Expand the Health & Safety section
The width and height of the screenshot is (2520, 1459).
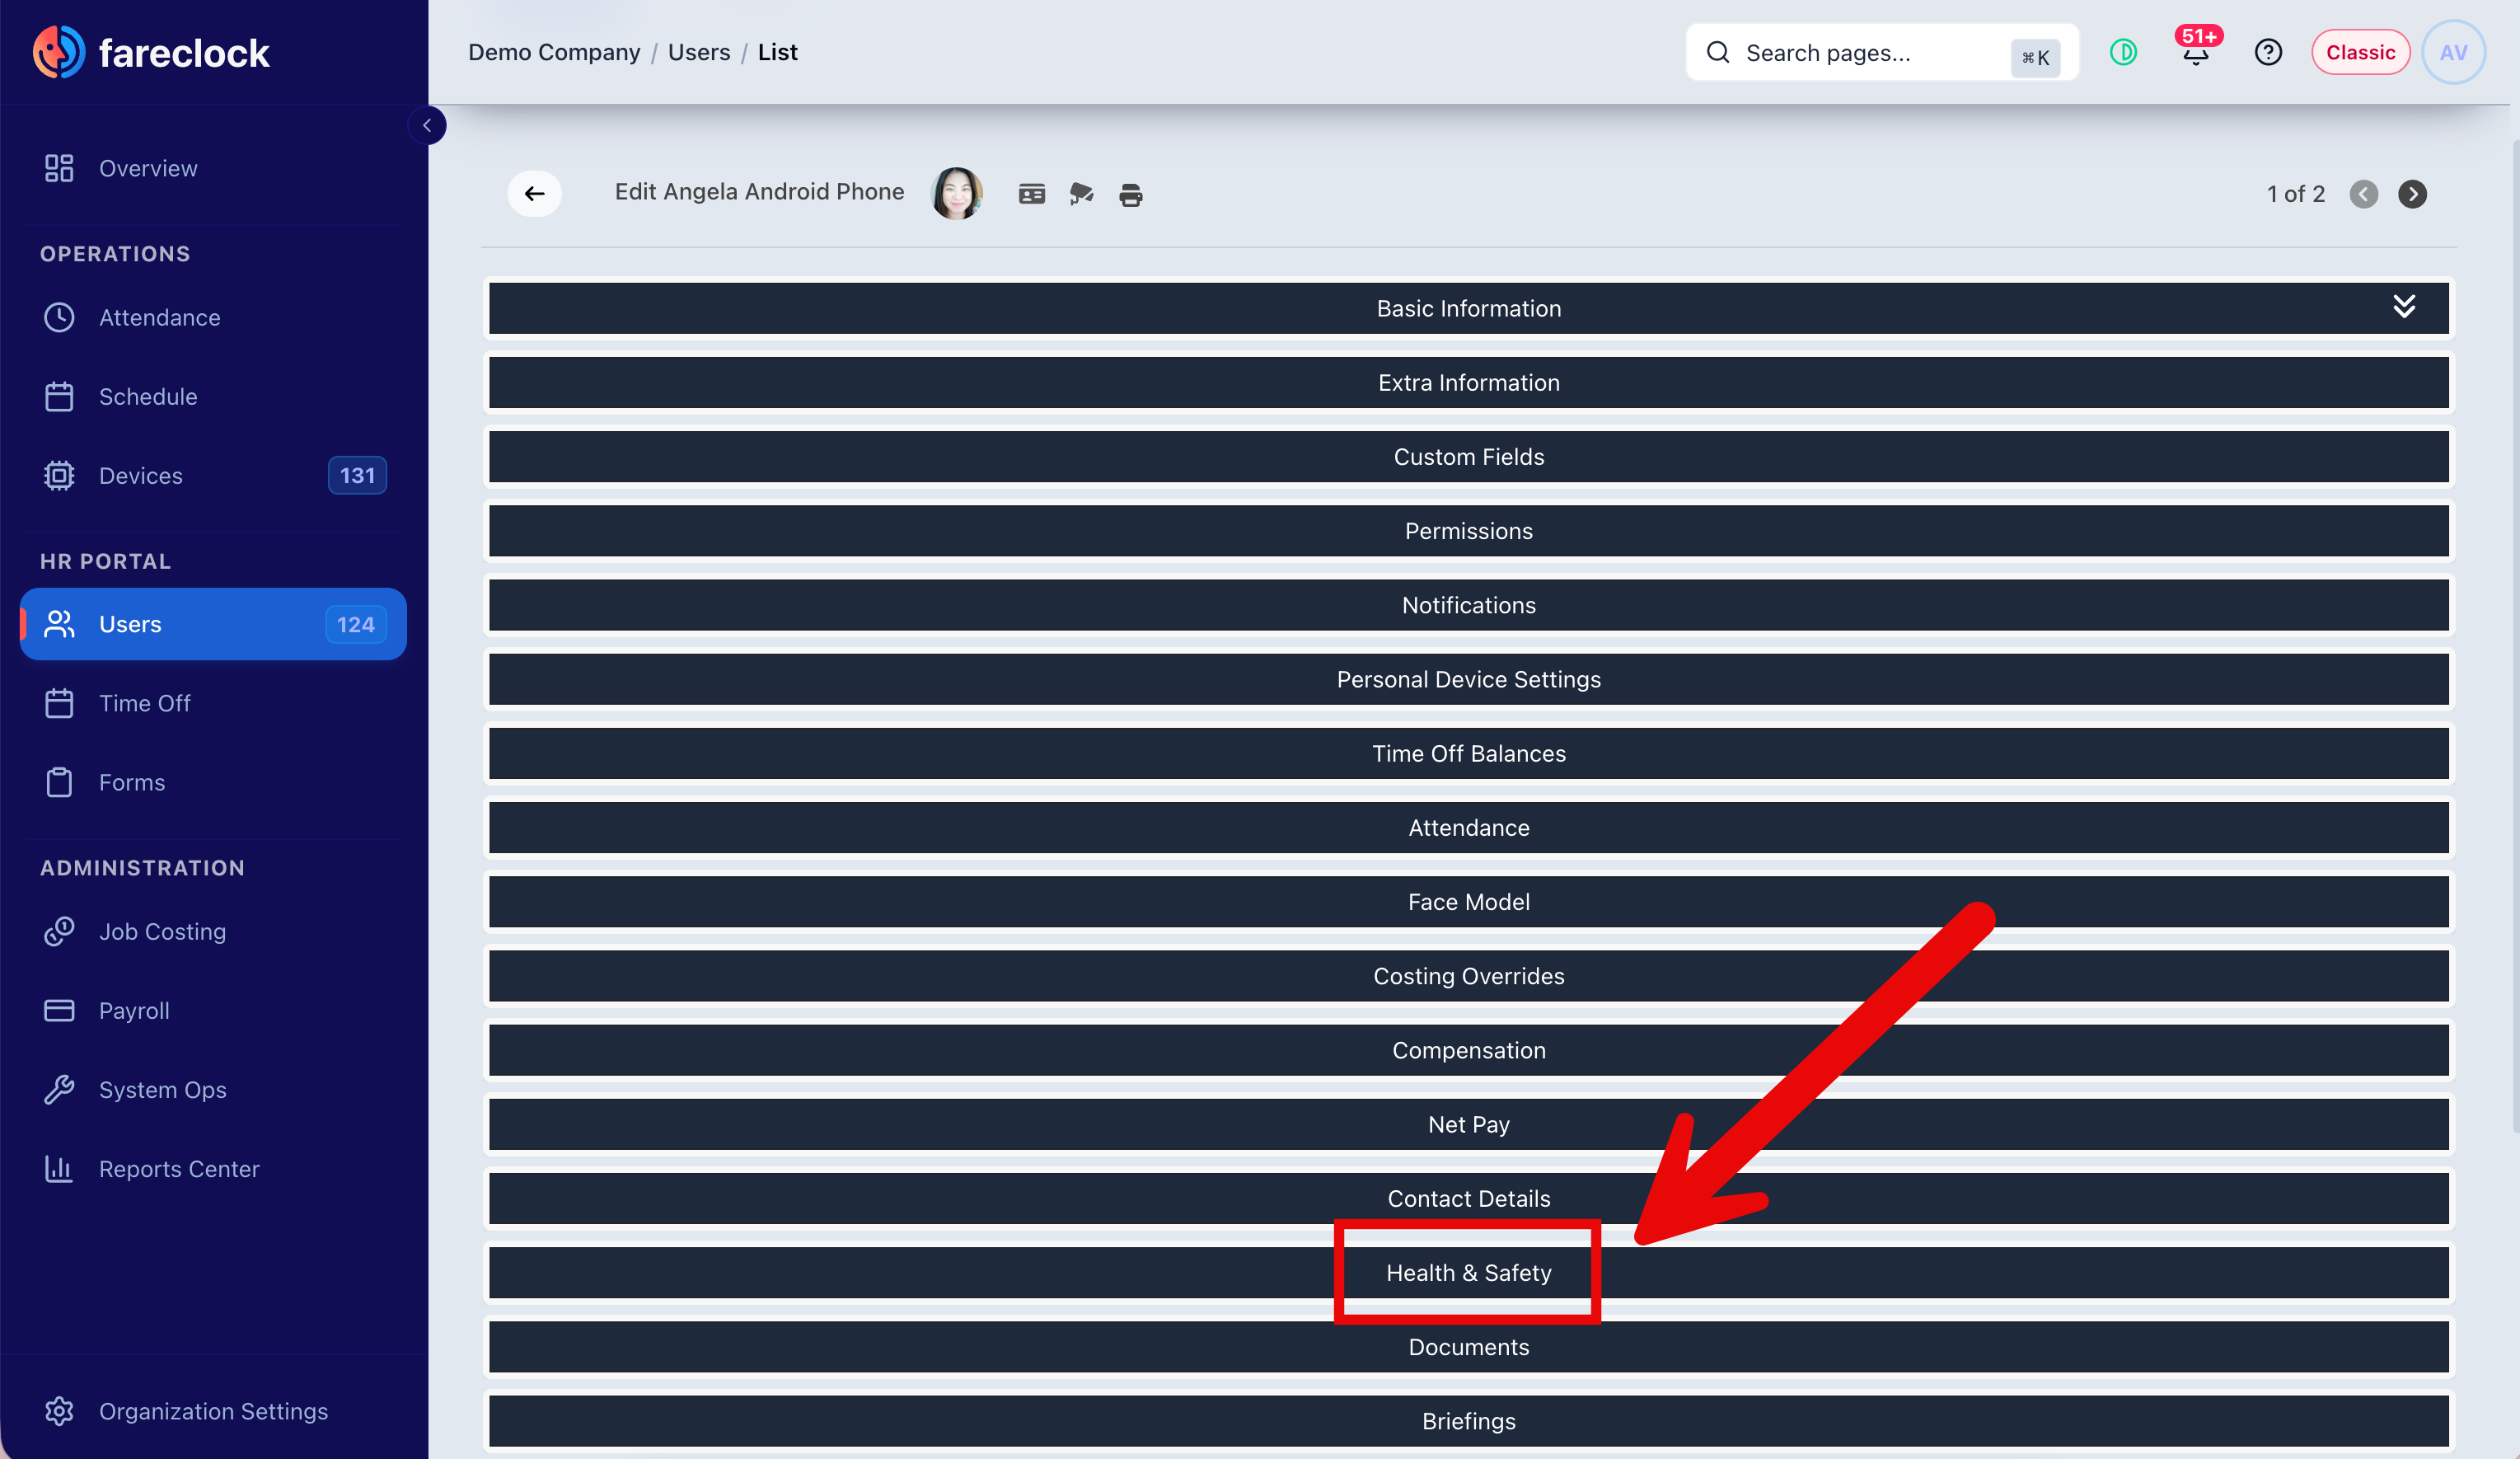(x=1468, y=1272)
